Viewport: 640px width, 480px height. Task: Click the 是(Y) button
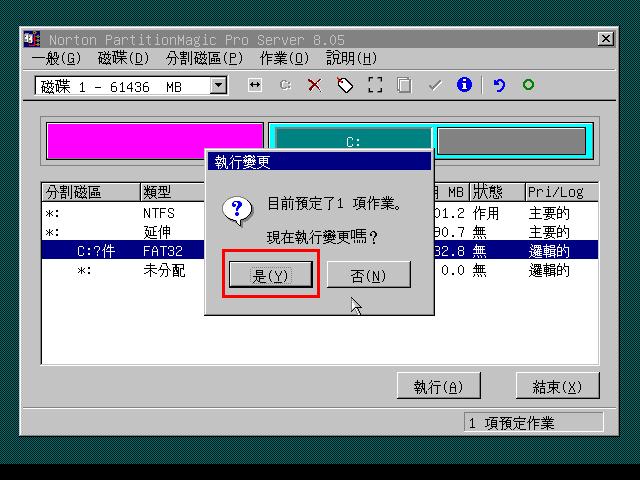coord(271,275)
